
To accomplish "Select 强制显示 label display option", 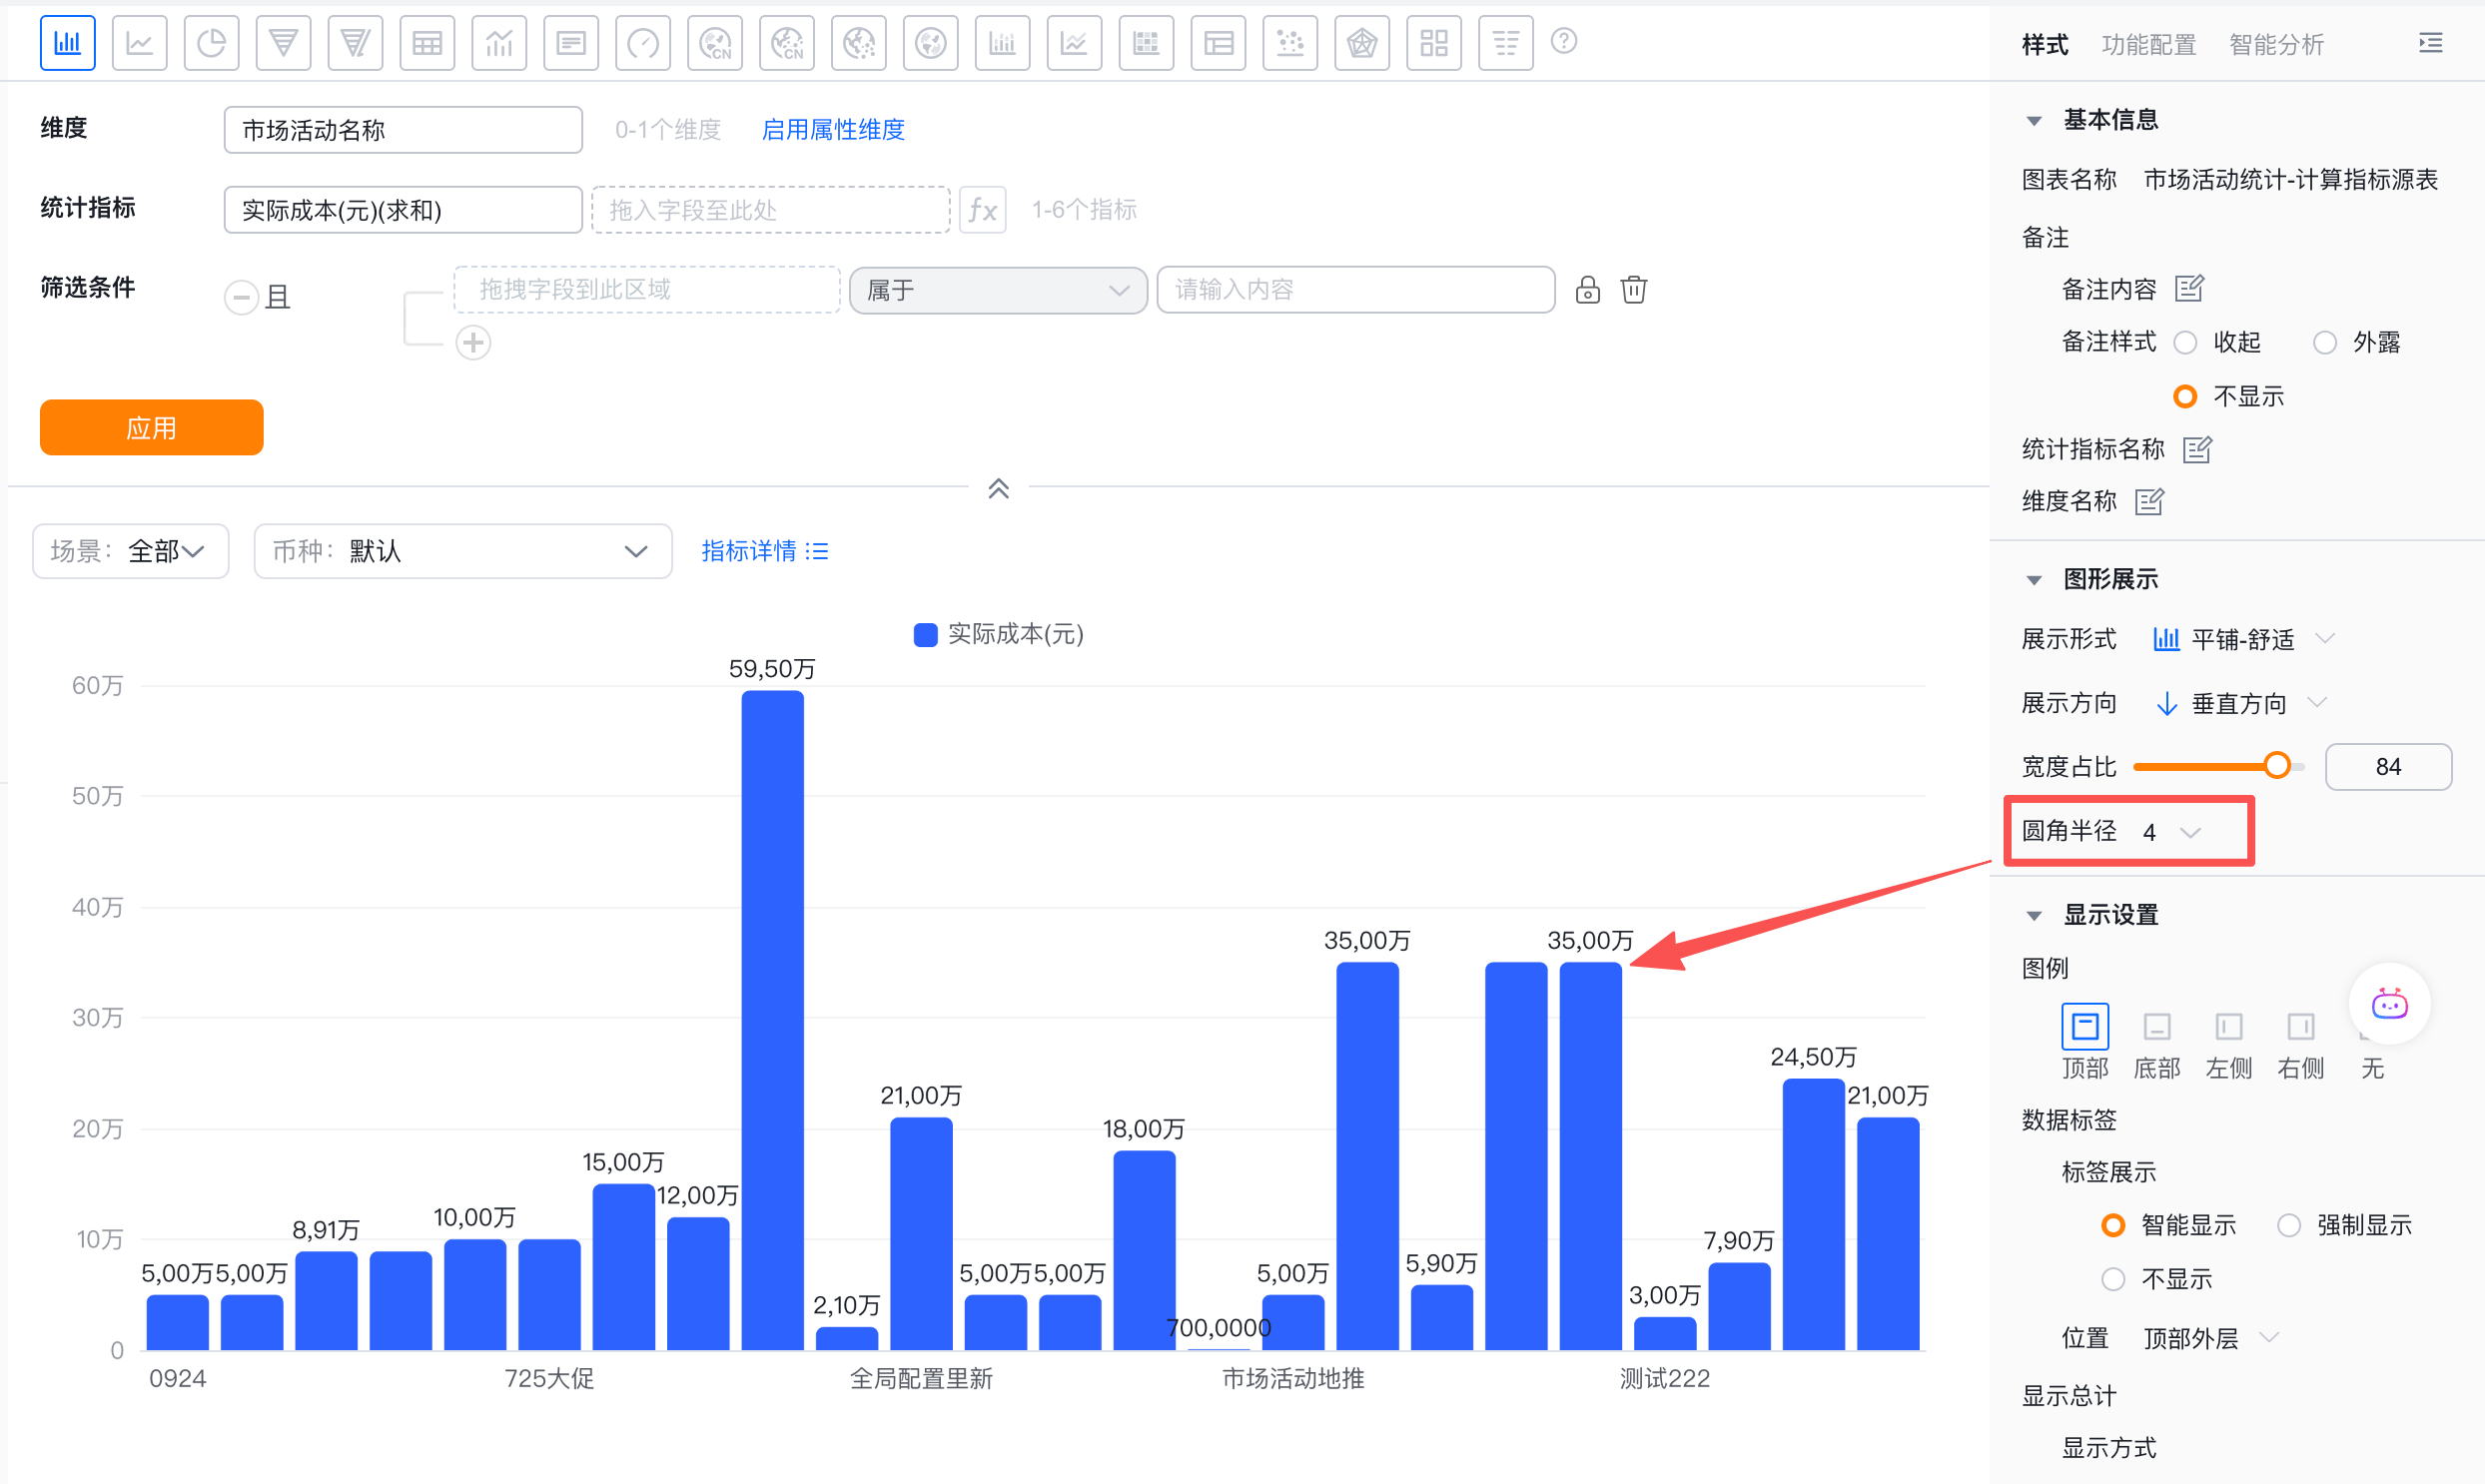I will click(x=2289, y=1225).
